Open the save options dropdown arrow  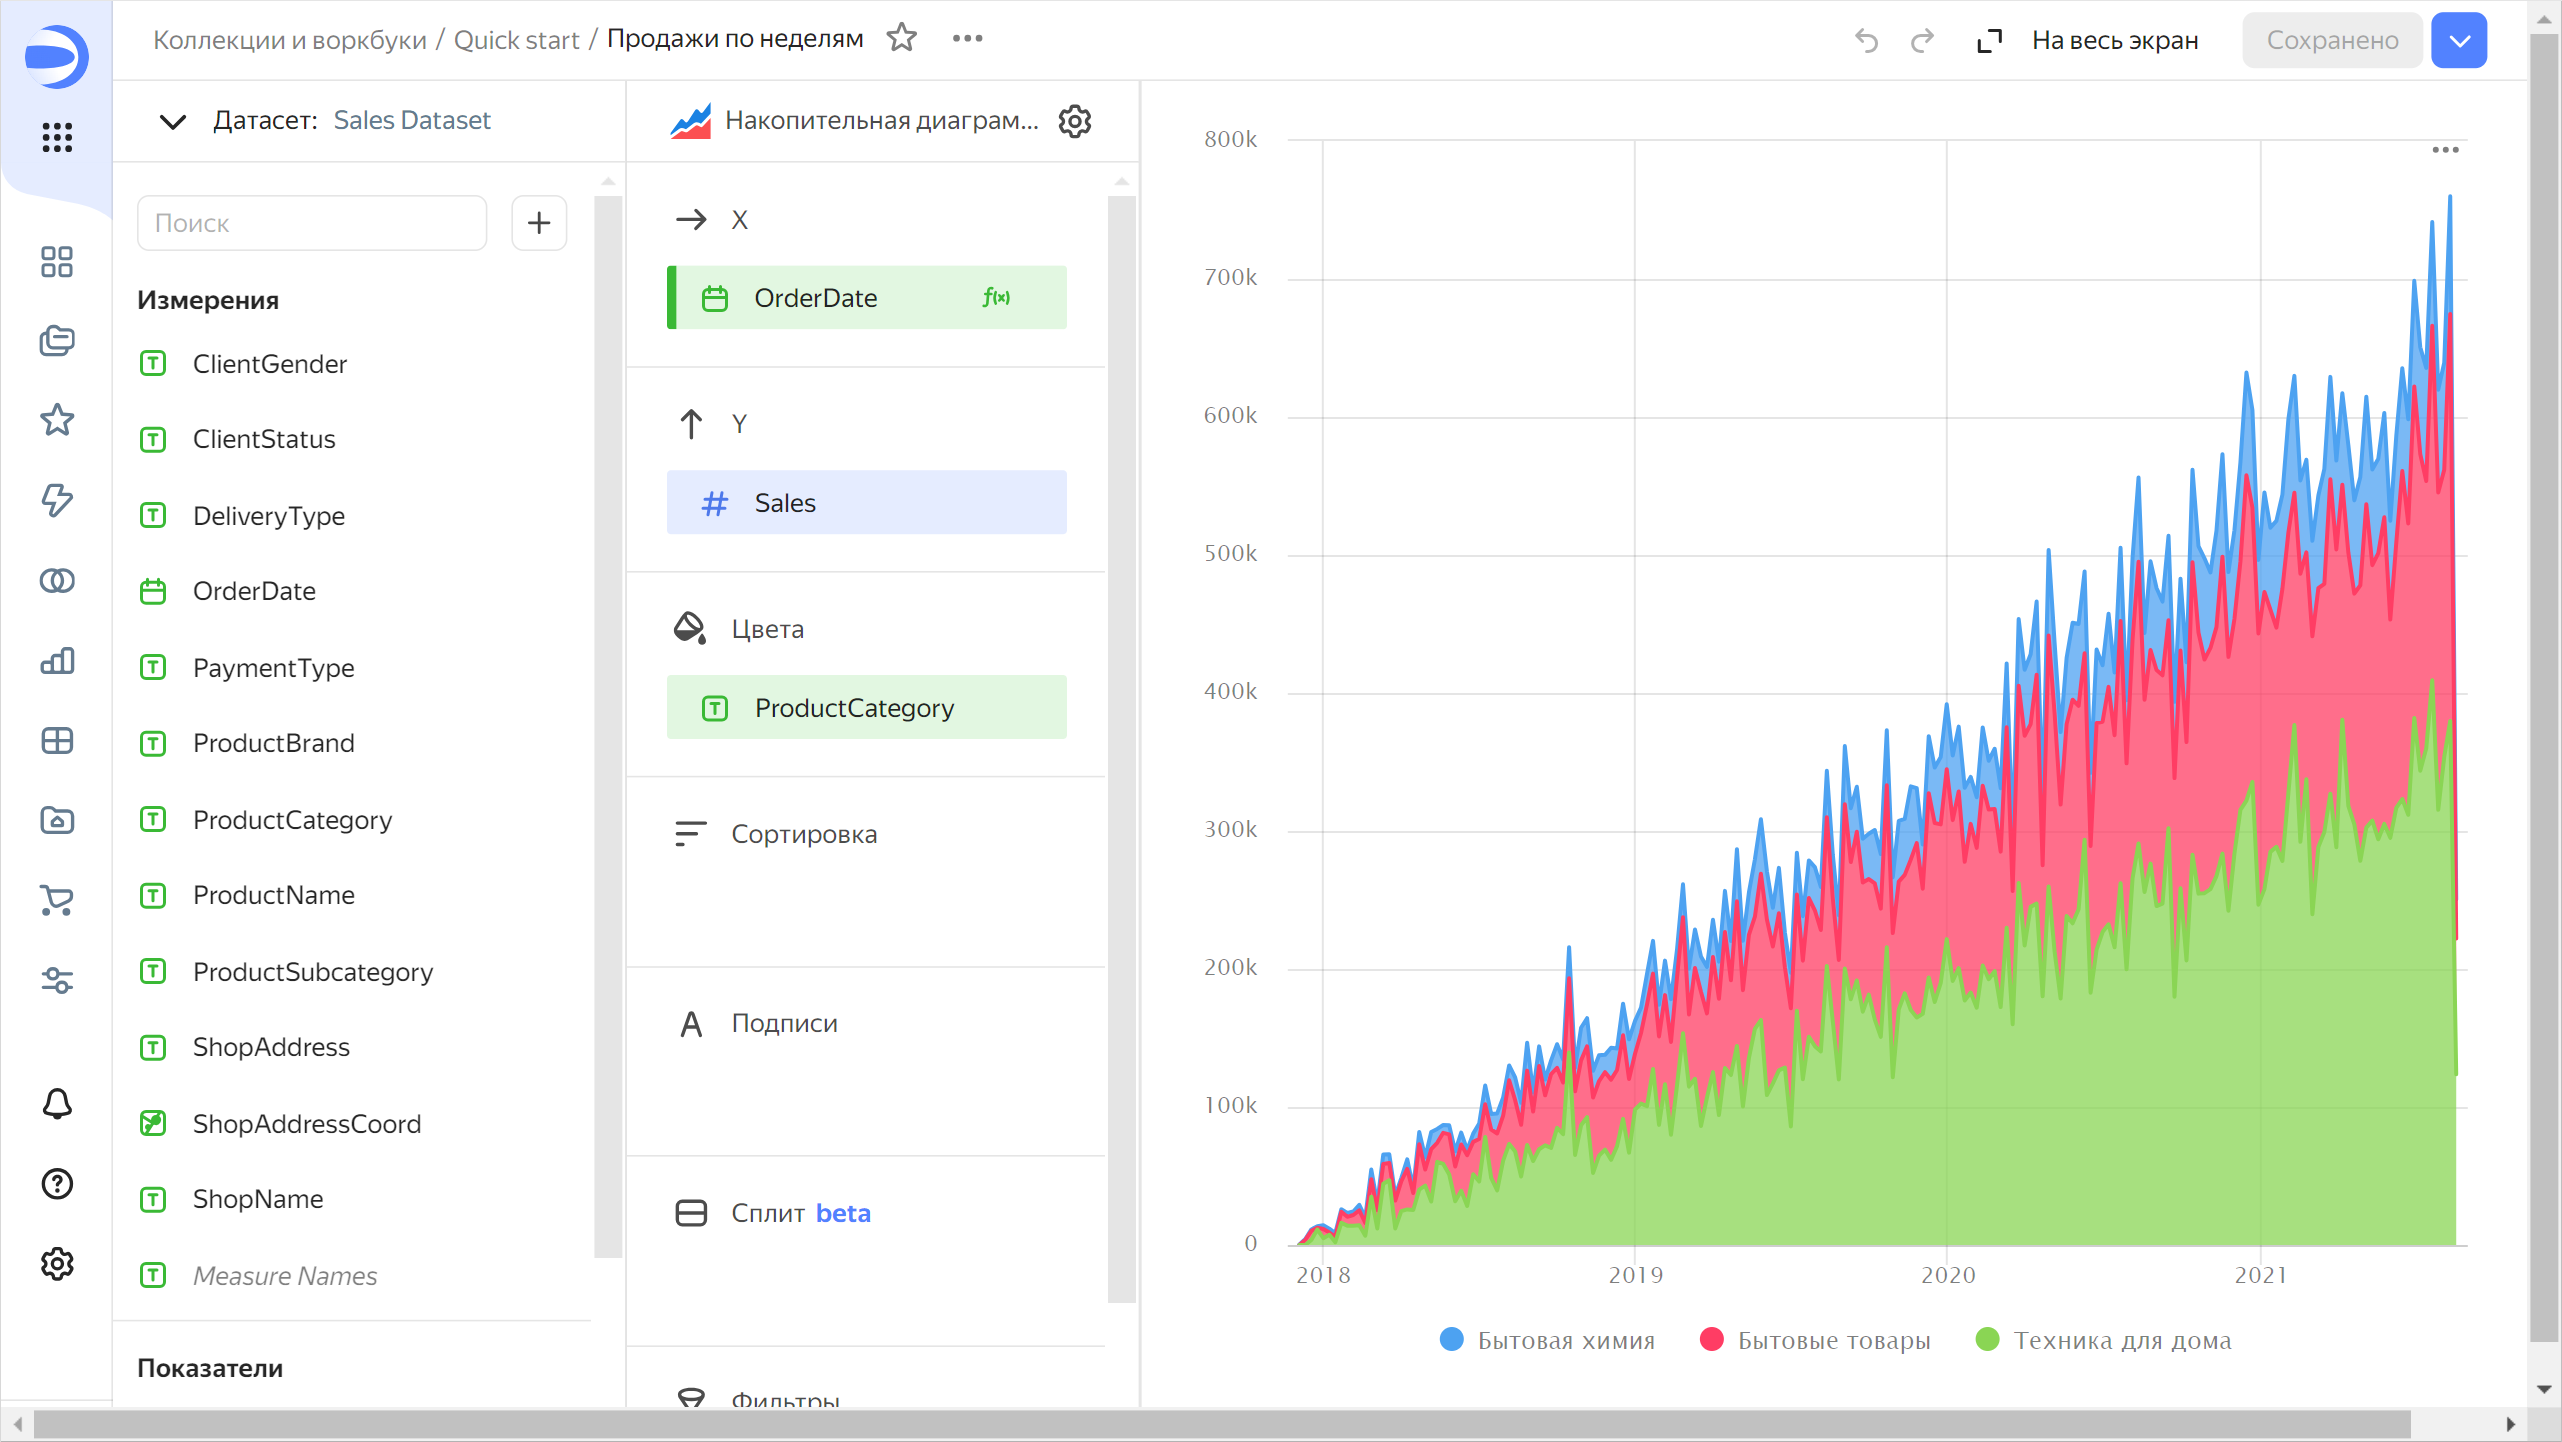(2459, 40)
